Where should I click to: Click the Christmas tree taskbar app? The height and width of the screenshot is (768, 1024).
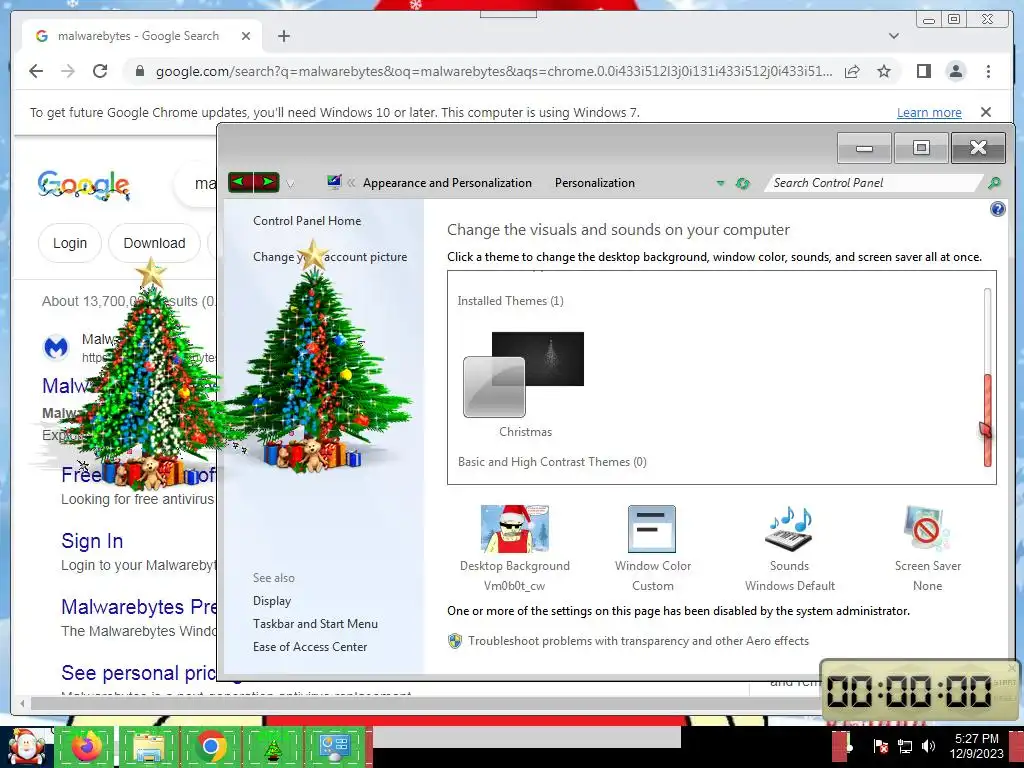[272, 746]
